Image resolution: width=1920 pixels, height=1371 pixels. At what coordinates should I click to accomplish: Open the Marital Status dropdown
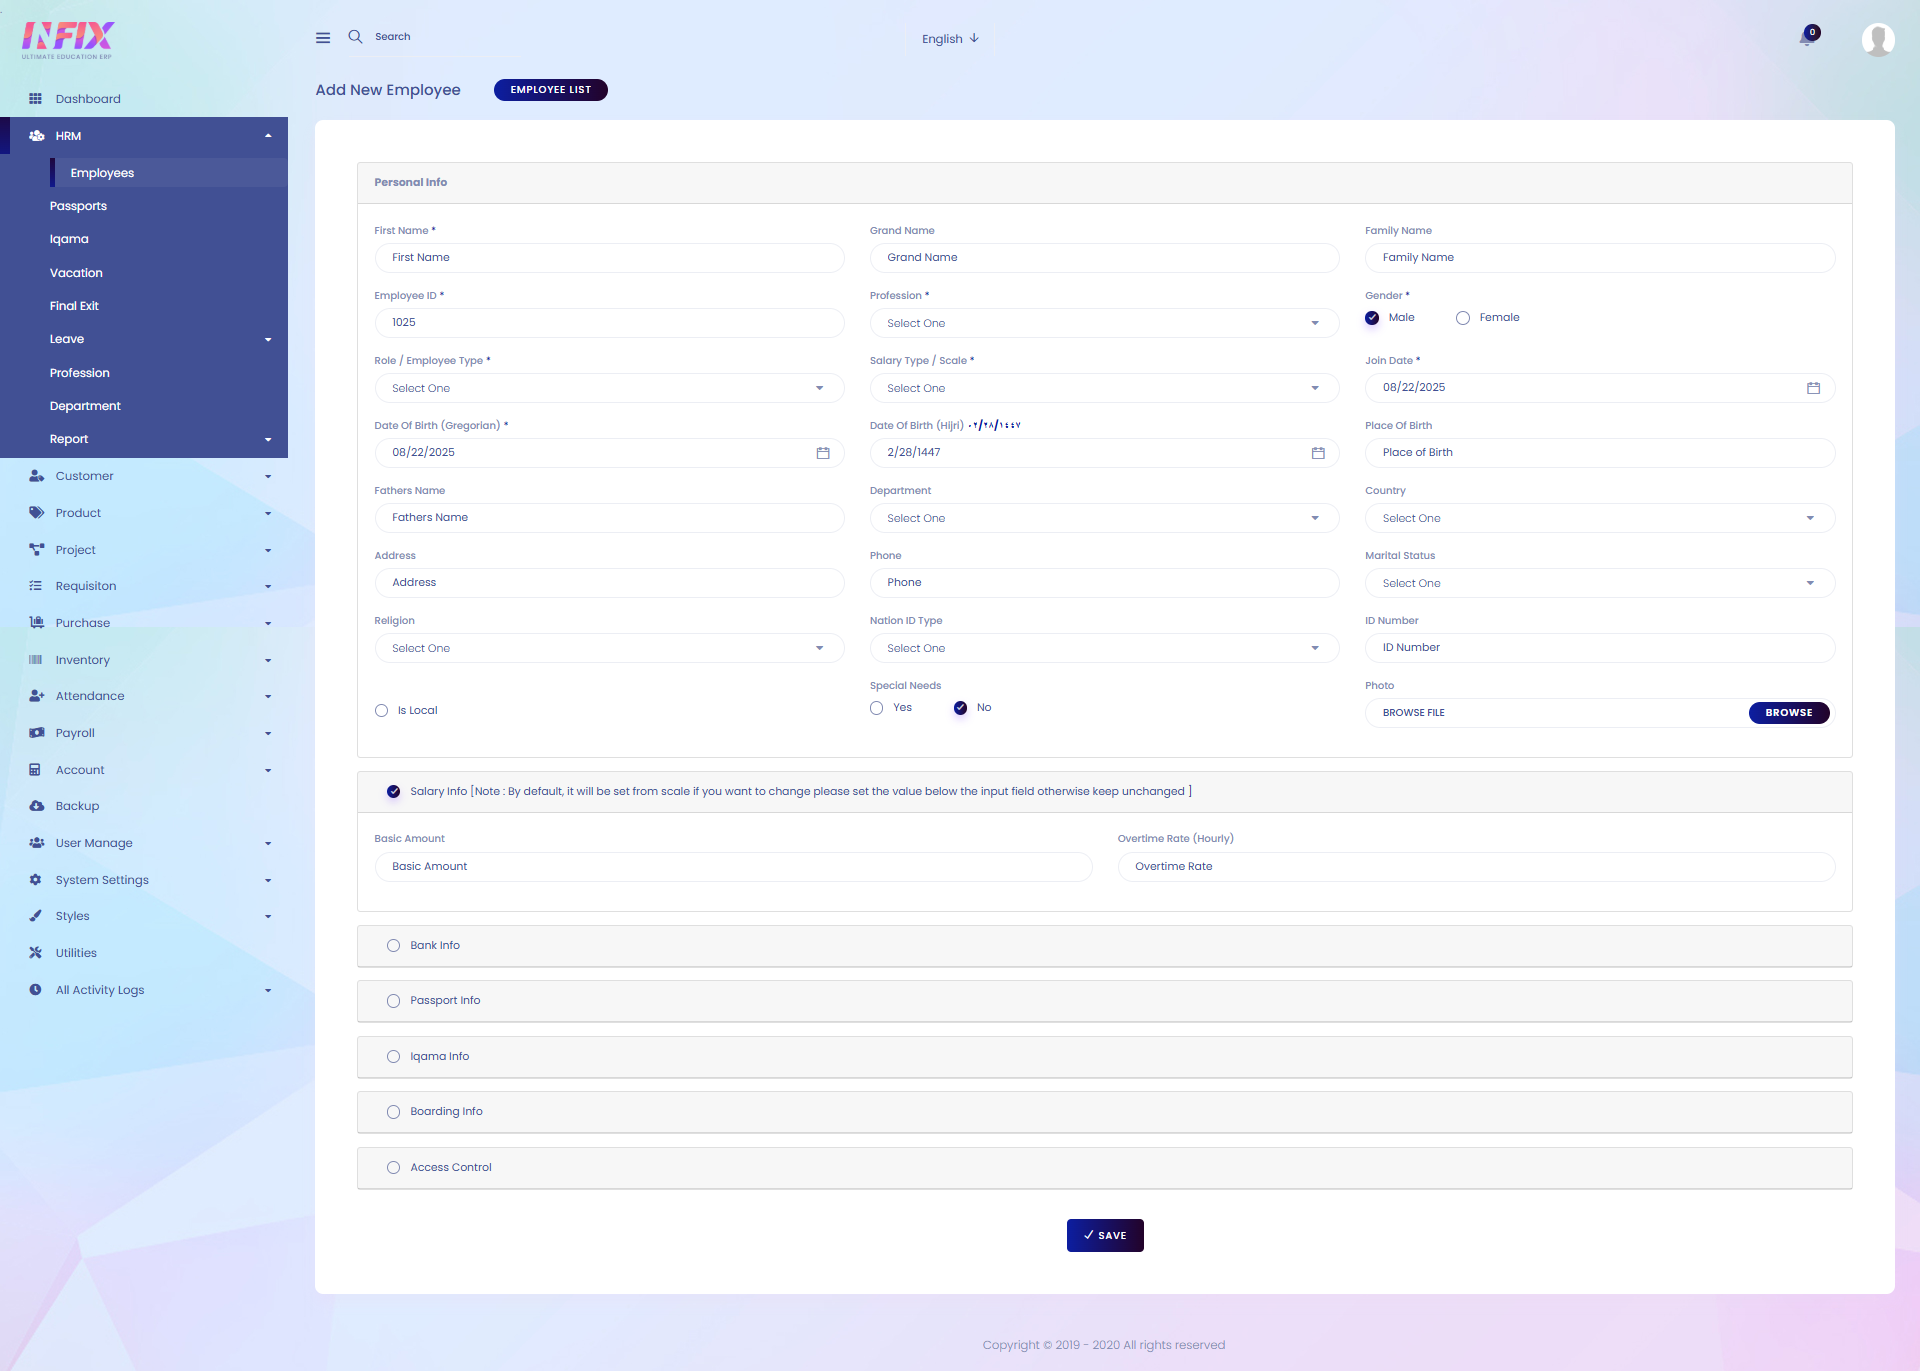(x=1600, y=583)
